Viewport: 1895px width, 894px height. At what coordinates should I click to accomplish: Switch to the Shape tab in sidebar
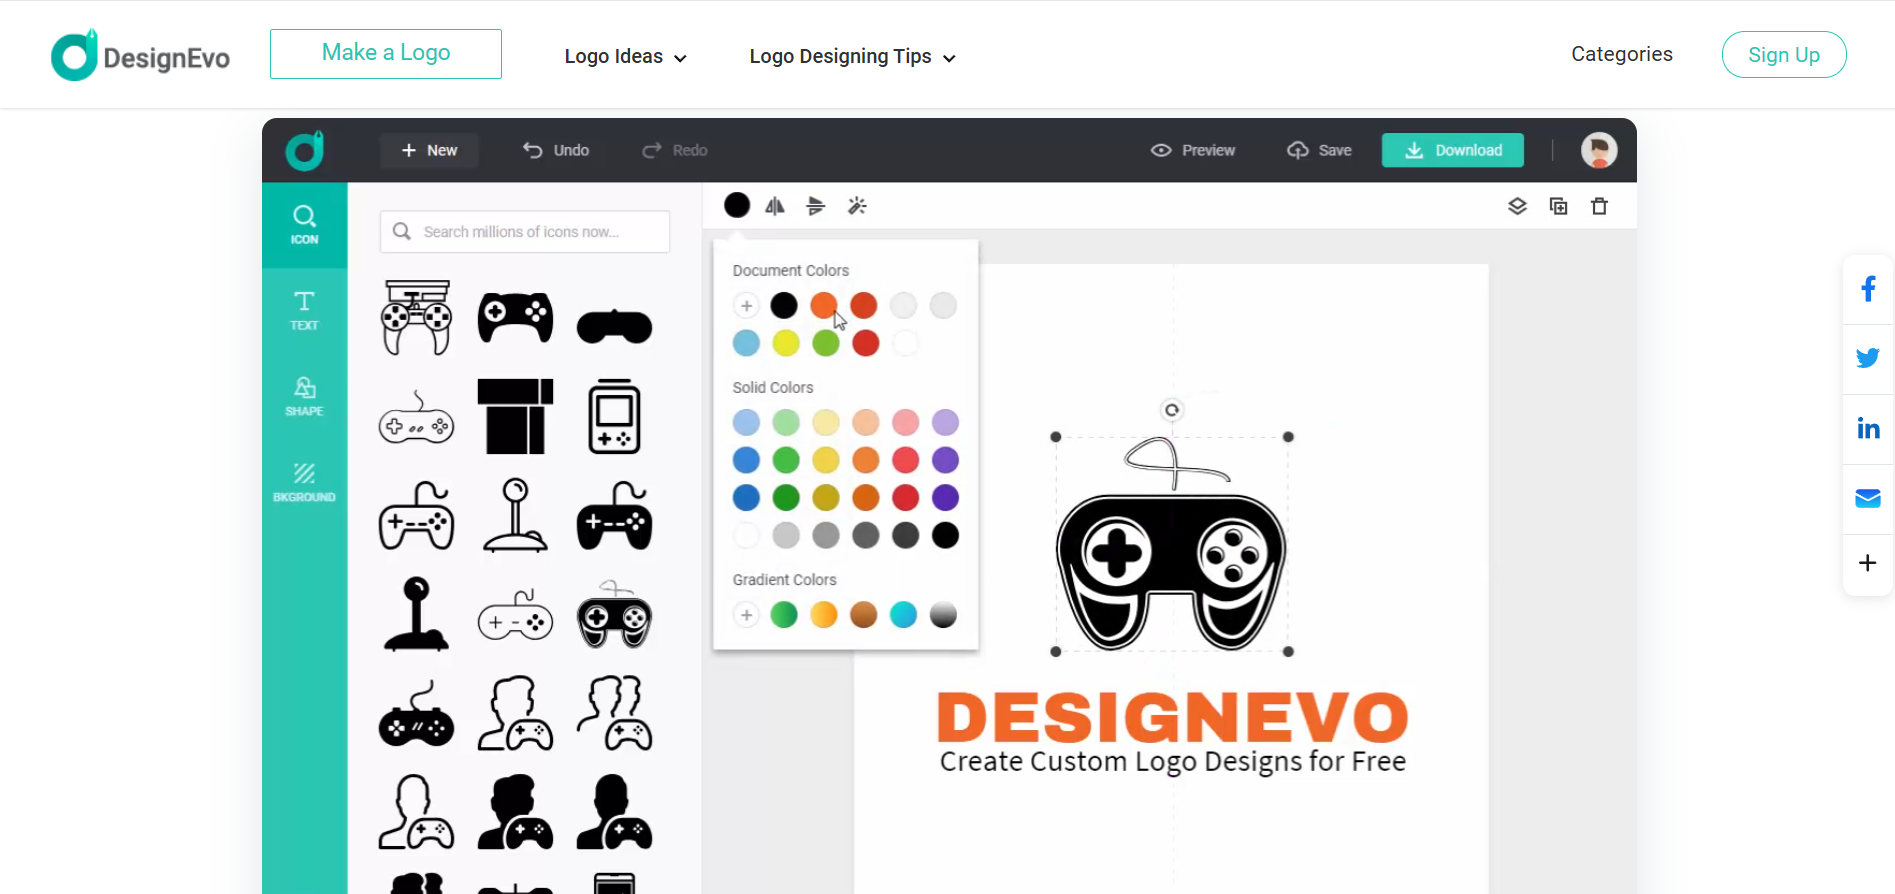pyautogui.click(x=305, y=397)
